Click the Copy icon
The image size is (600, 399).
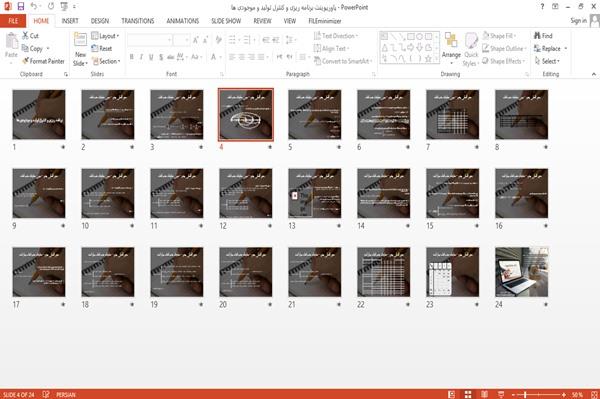(25, 48)
